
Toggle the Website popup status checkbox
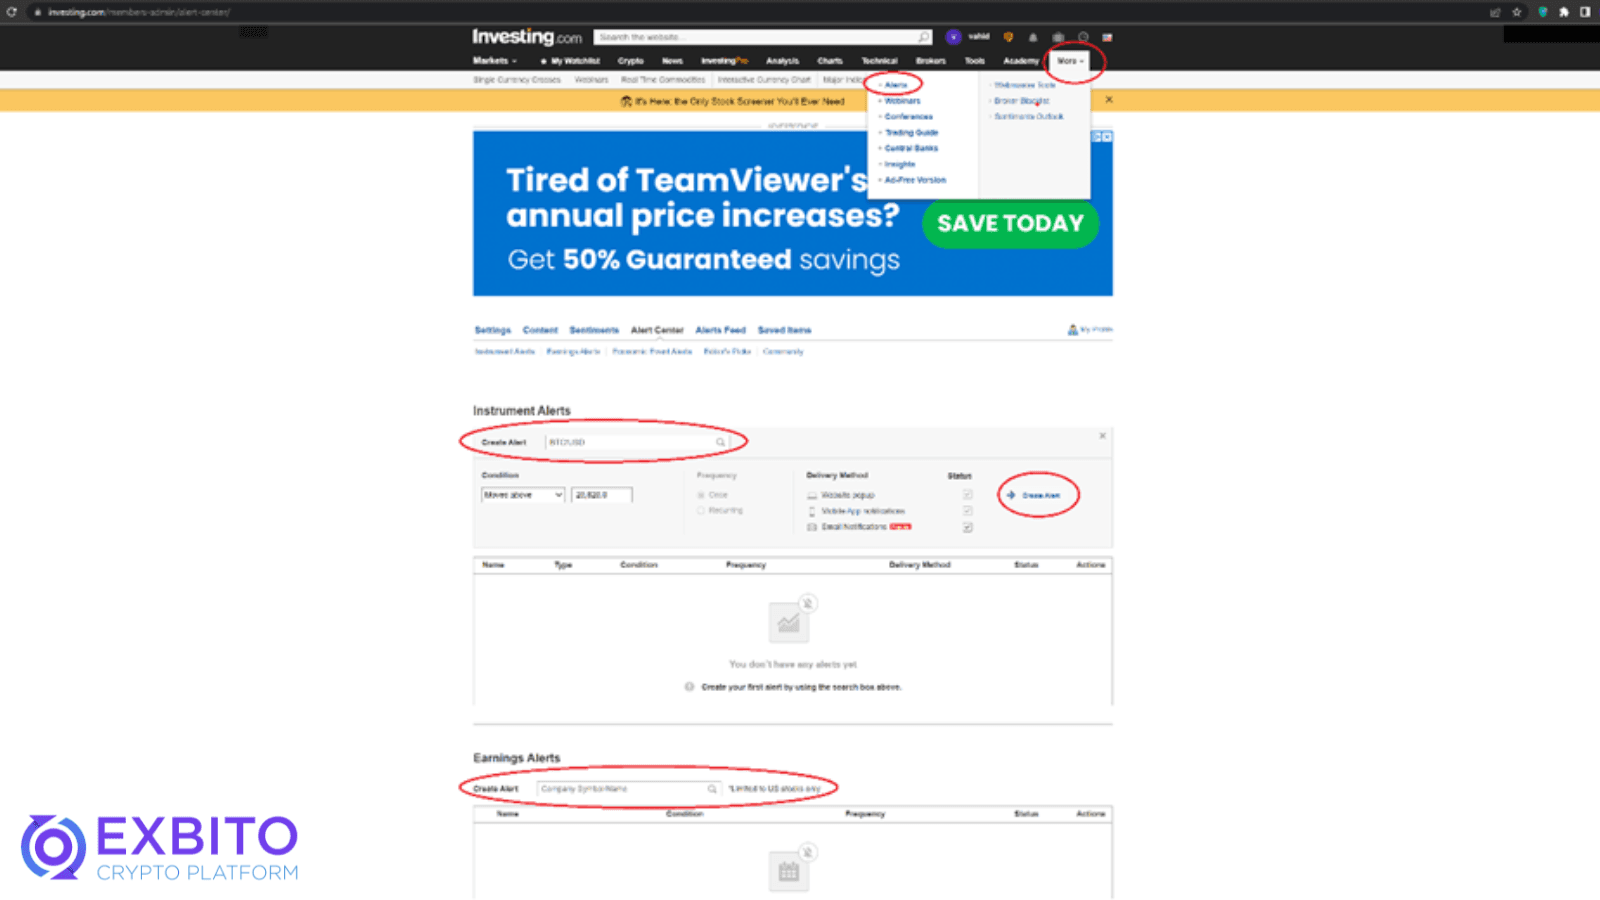click(x=967, y=495)
